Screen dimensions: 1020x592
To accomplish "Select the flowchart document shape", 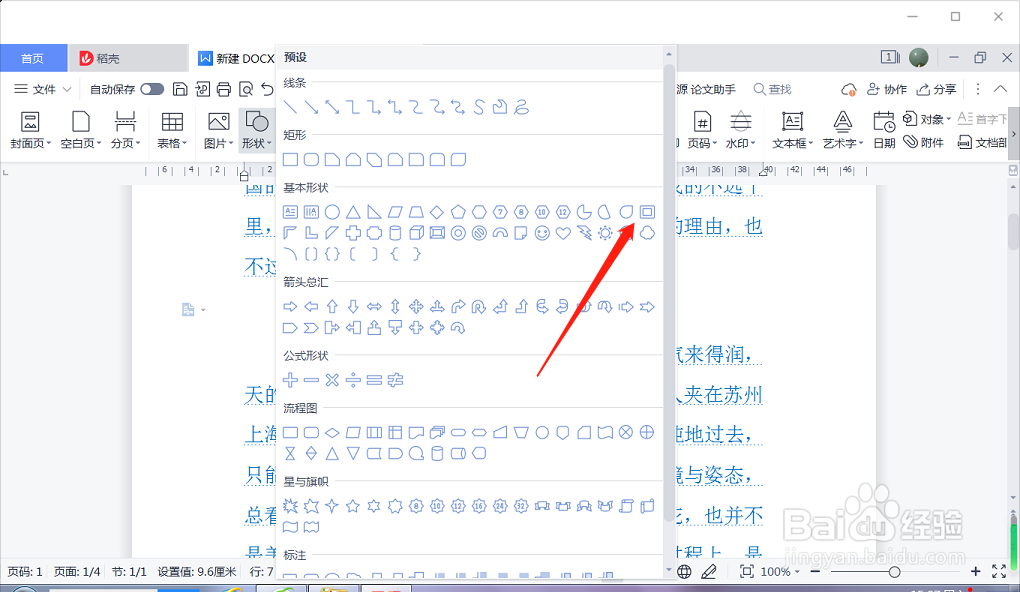I will (416, 433).
